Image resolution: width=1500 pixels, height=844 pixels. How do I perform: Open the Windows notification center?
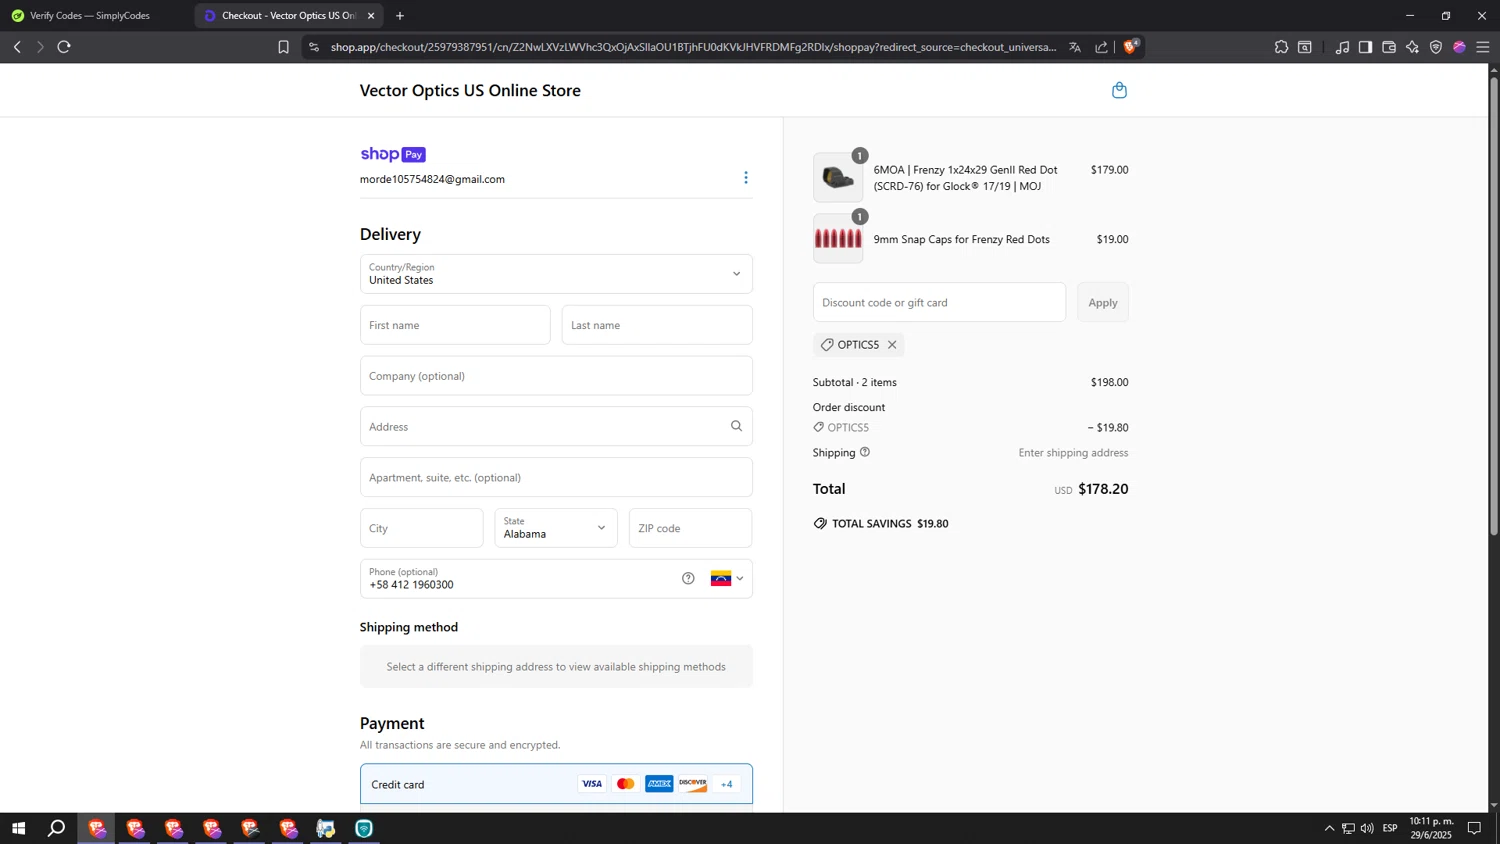pyautogui.click(x=1474, y=828)
